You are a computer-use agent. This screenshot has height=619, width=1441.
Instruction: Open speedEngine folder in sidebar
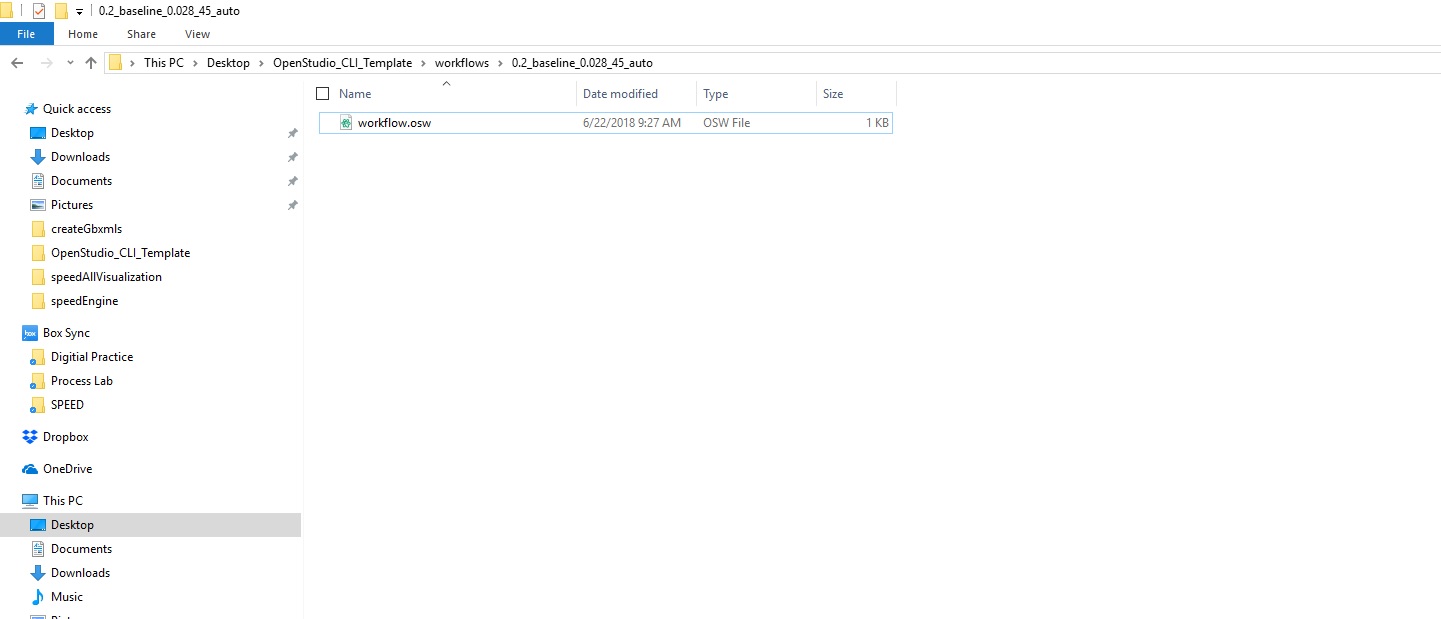pos(84,301)
